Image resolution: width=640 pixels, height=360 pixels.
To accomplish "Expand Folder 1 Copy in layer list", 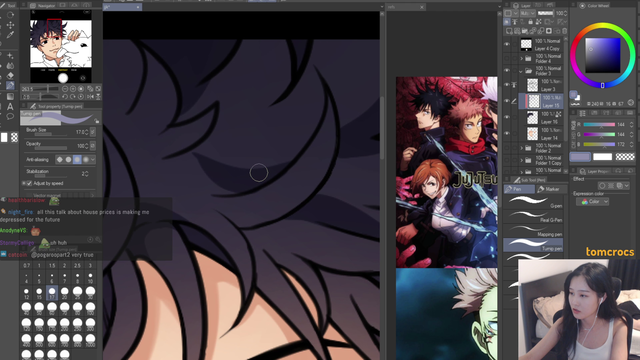I will point(521,160).
